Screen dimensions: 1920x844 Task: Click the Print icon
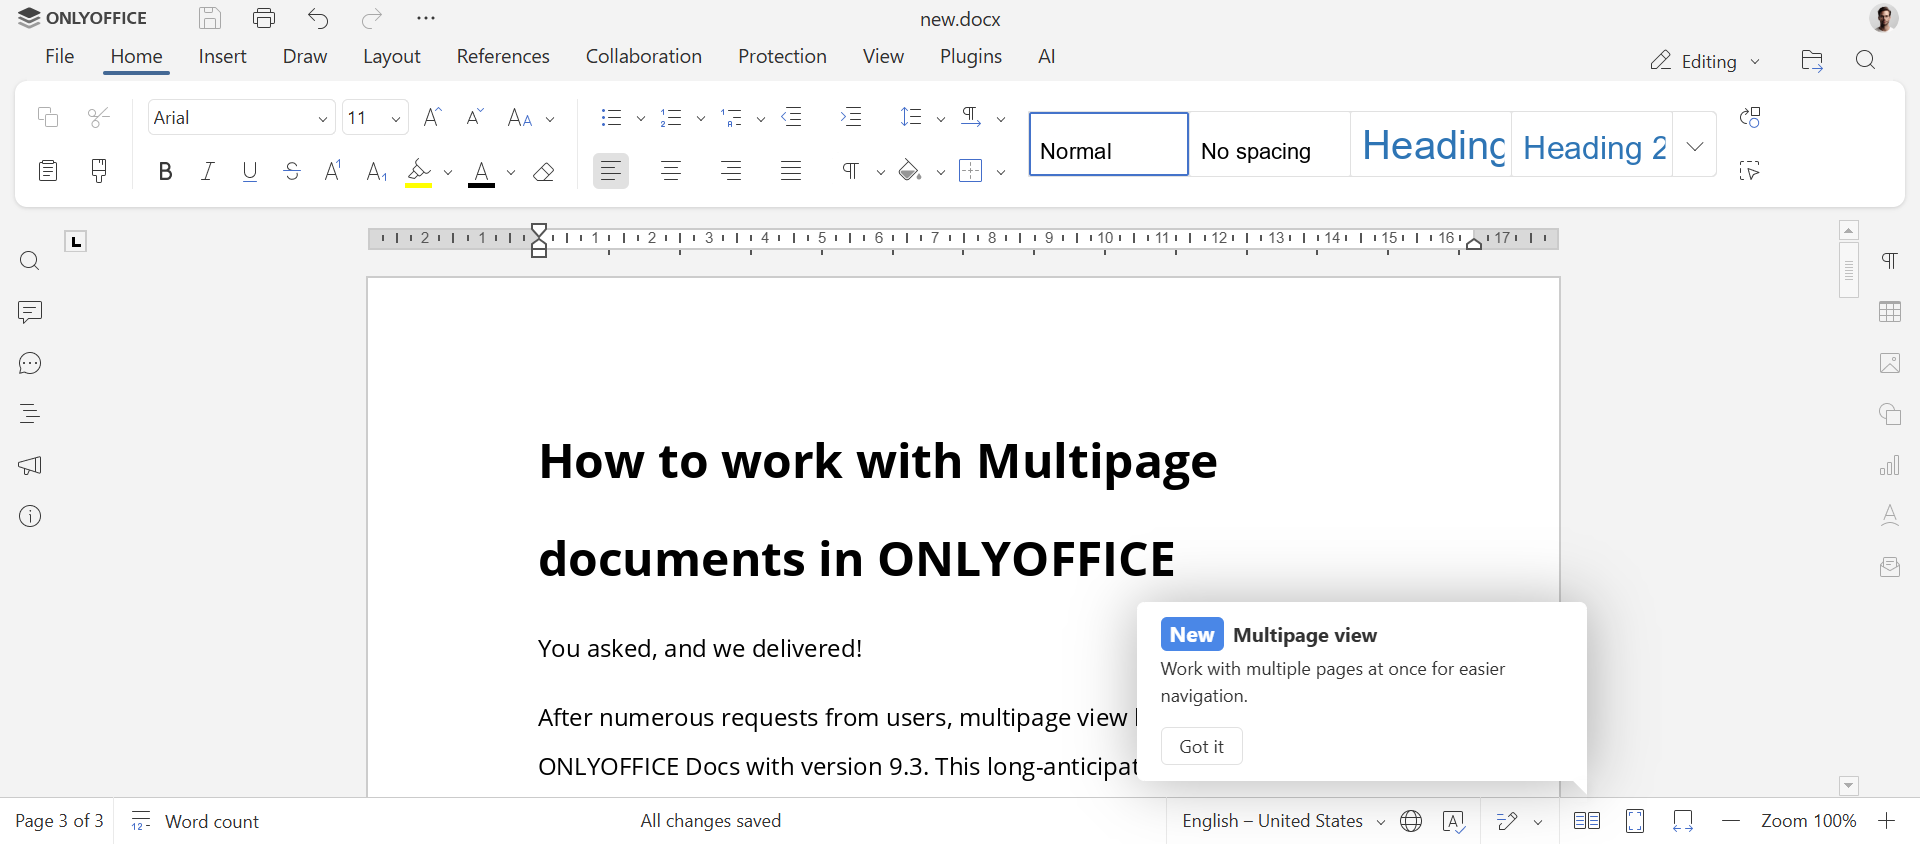(x=264, y=18)
